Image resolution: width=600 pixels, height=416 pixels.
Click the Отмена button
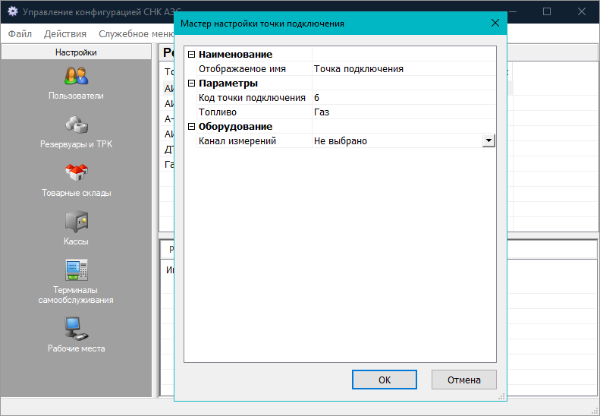pyautogui.click(x=464, y=380)
